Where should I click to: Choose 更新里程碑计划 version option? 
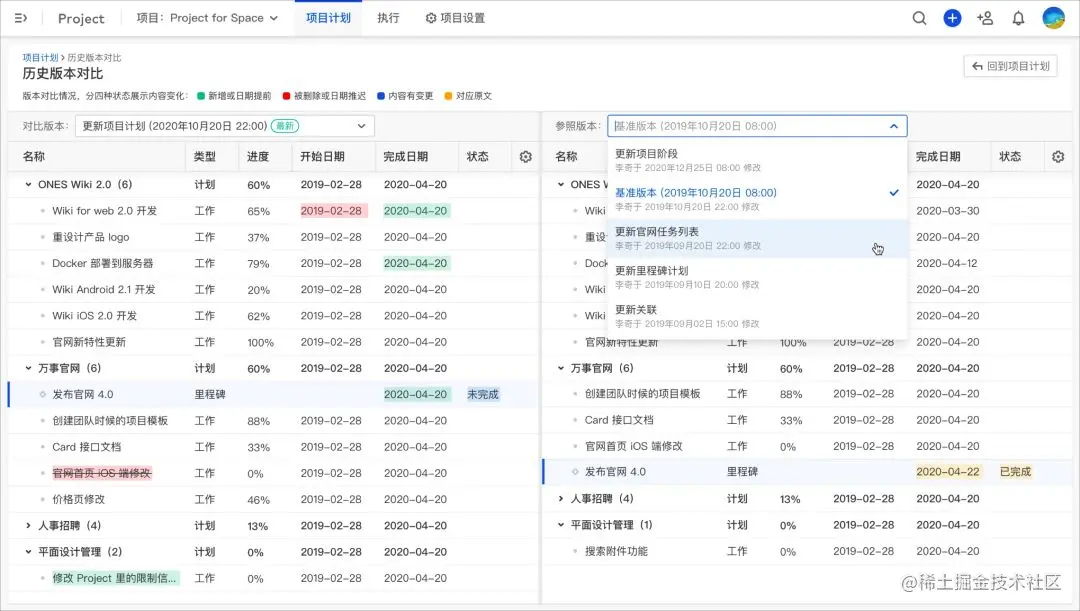coord(757,277)
